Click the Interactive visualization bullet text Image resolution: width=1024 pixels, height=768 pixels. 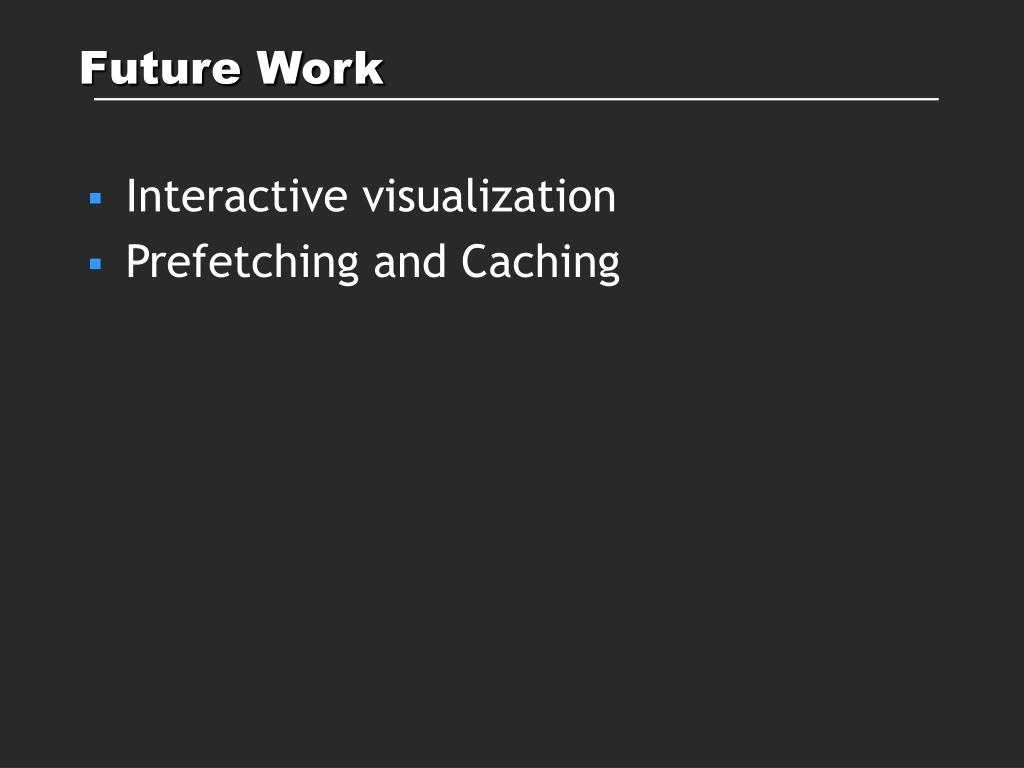371,195
